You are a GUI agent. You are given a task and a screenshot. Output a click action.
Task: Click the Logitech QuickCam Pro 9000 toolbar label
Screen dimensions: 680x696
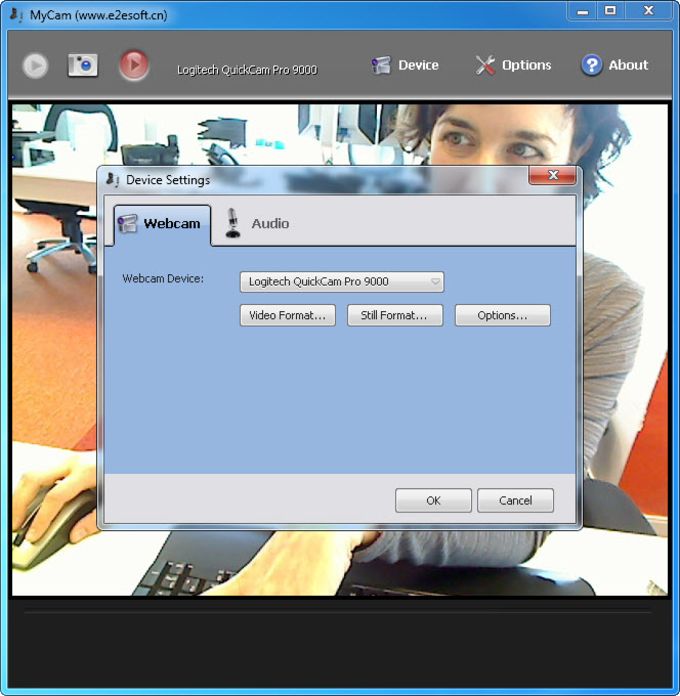click(x=247, y=70)
